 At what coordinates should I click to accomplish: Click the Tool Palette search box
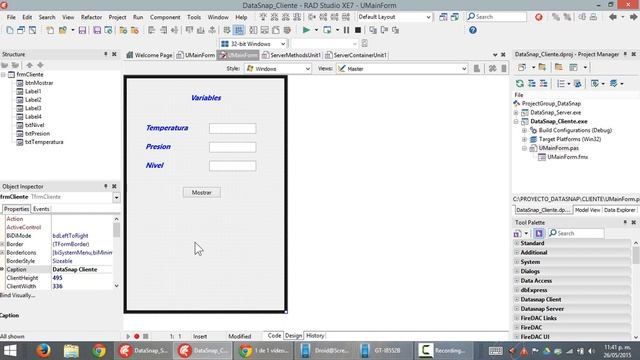pyautogui.click(x=576, y=233)
